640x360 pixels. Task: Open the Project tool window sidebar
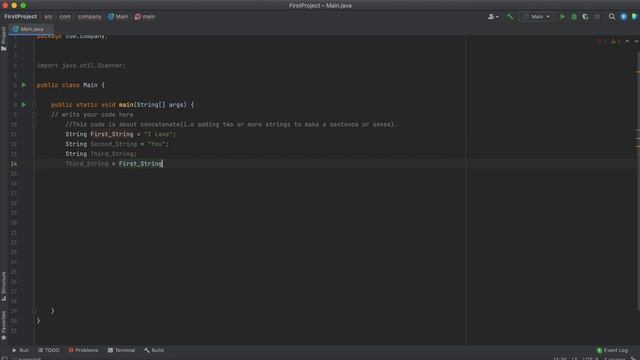pos(4,39)
